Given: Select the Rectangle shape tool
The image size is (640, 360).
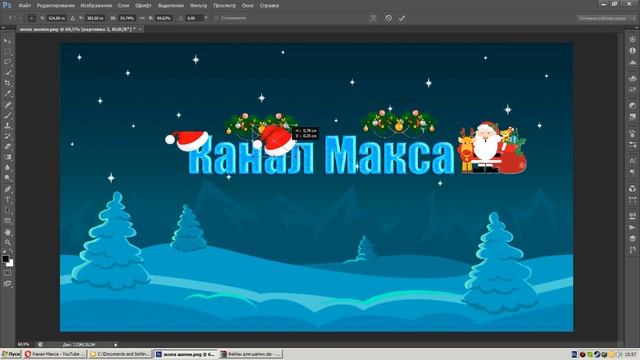Looking at the screenshot, I should (x=7, y=221).
